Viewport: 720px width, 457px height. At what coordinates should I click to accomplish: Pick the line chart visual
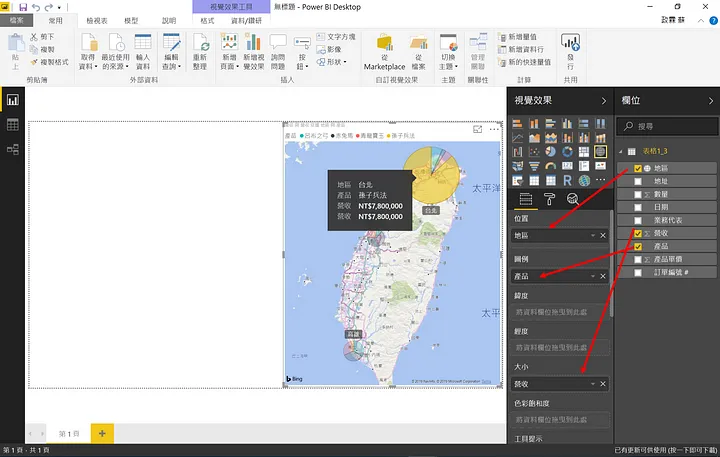tap(518, 138)
